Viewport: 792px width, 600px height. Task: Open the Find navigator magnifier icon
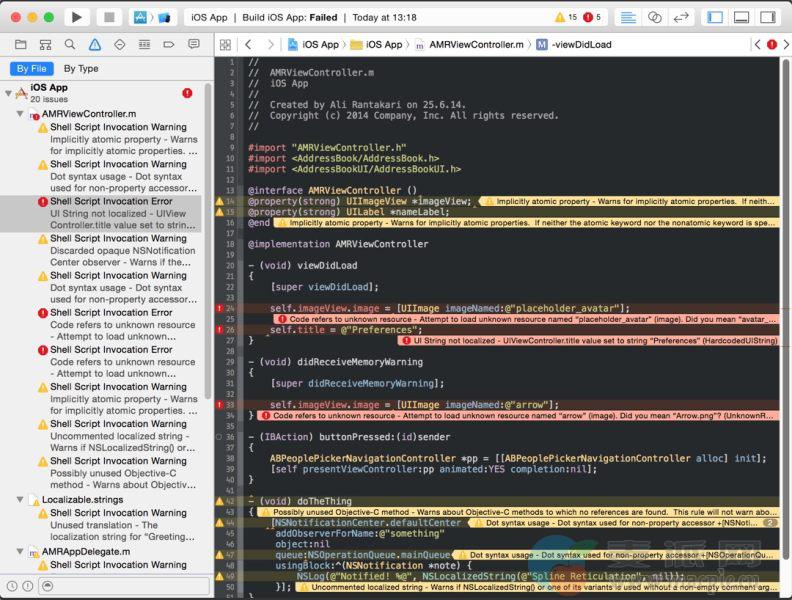coord(70,45)
